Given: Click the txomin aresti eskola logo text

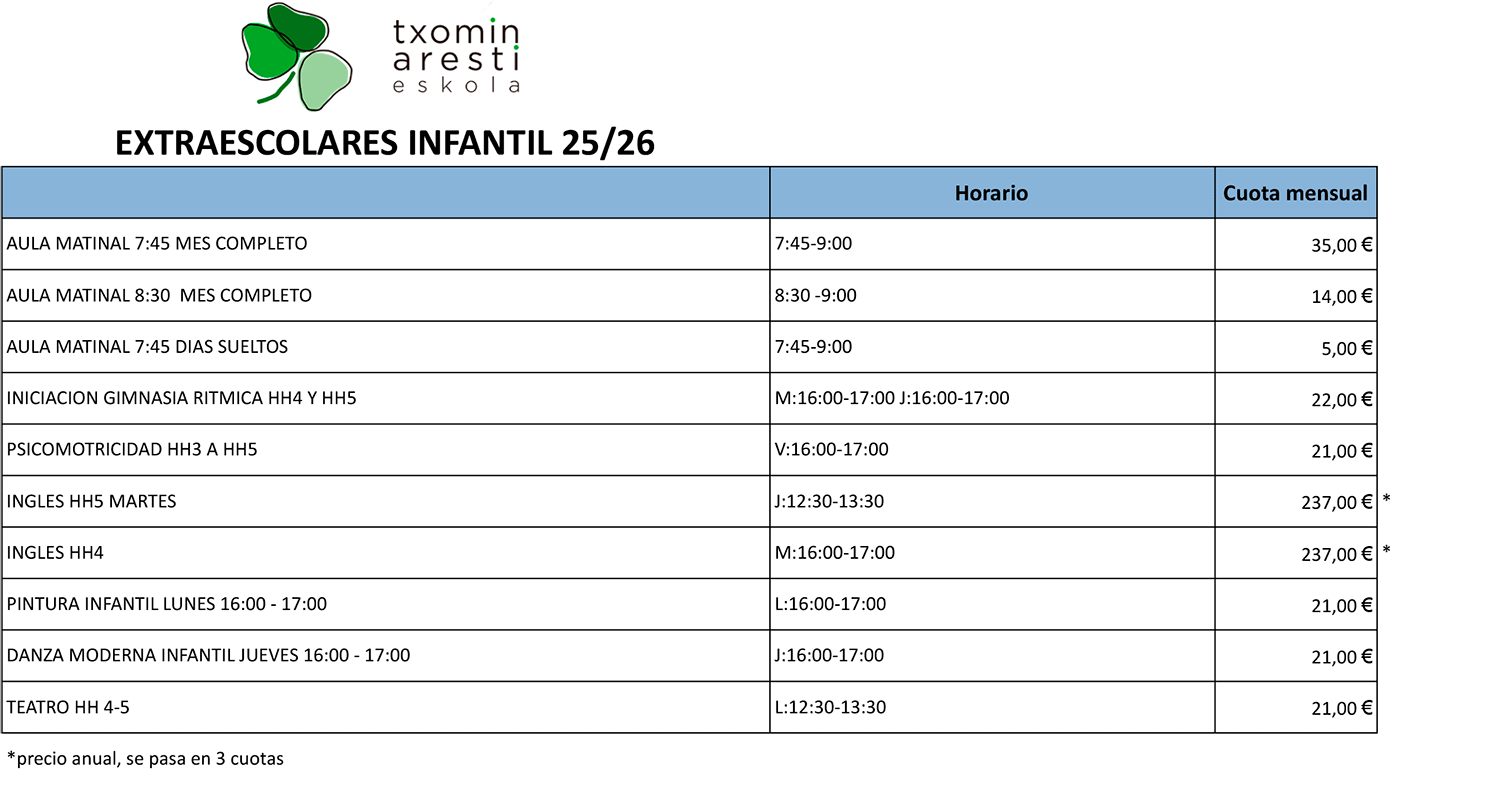Looking at the screenshot, I should (456, 56).
